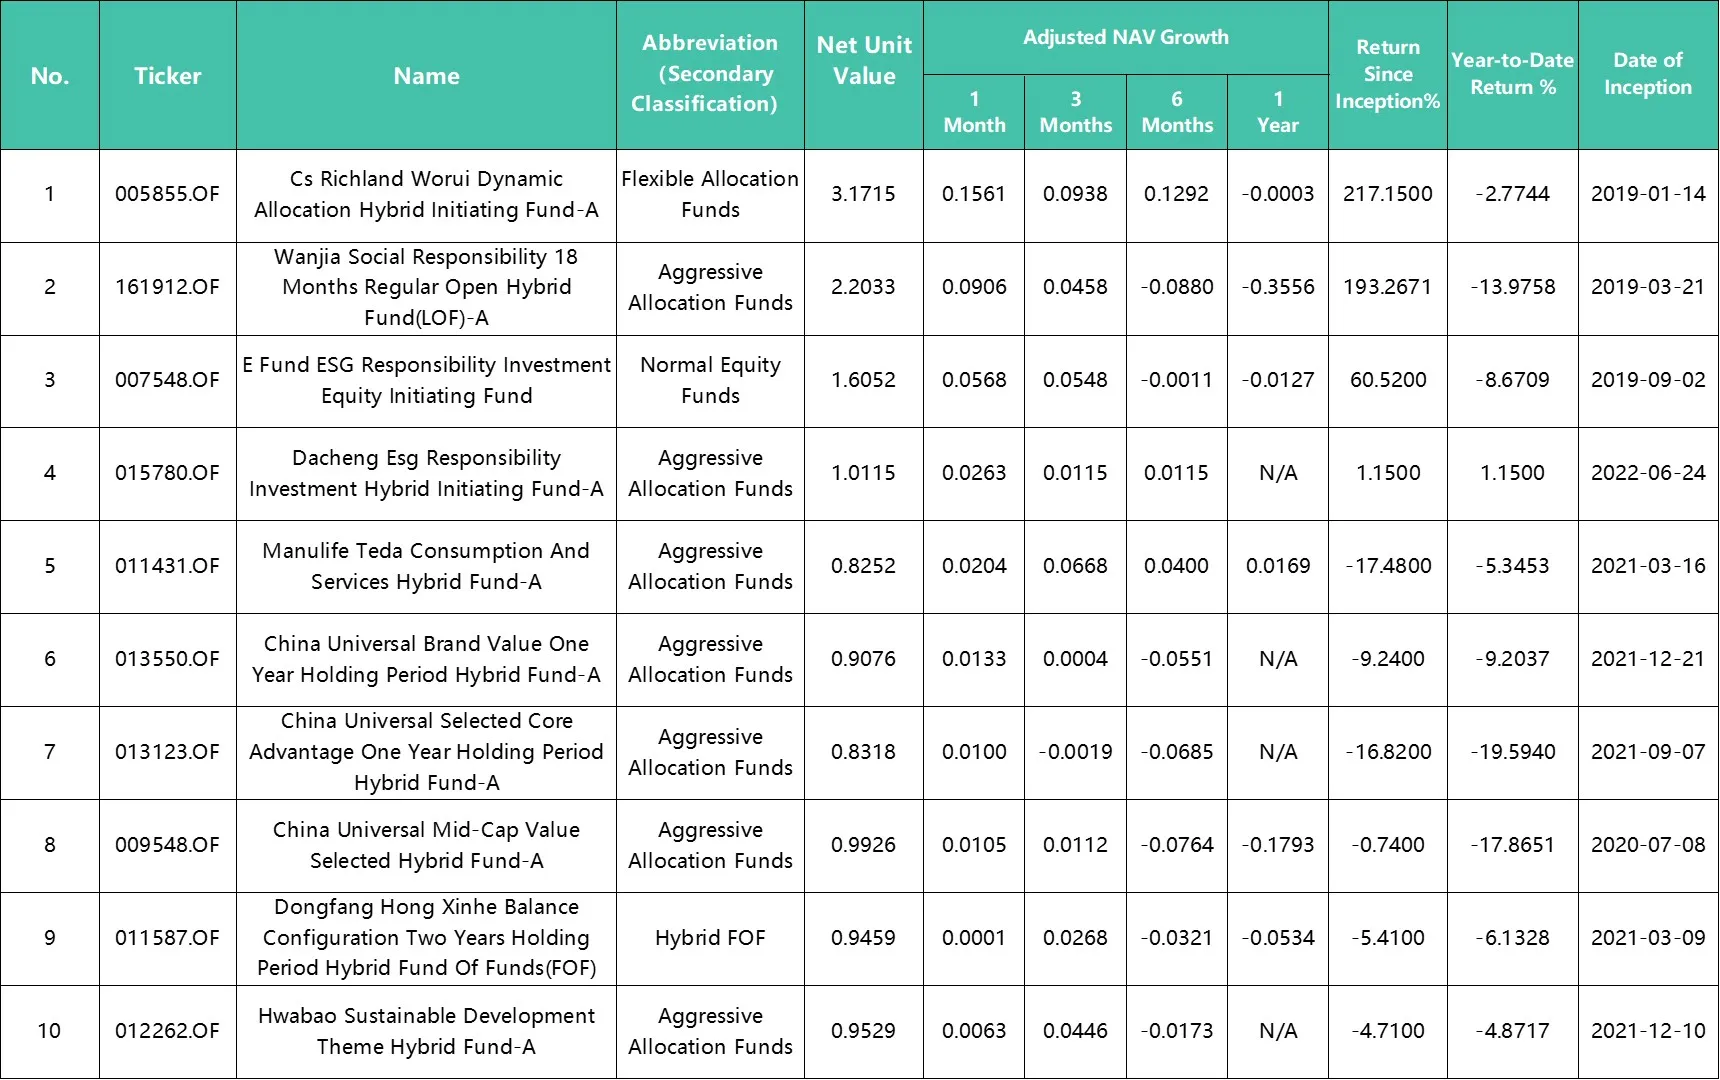
Task: Click the 6 Months subheader
Action: [1177, 112]
